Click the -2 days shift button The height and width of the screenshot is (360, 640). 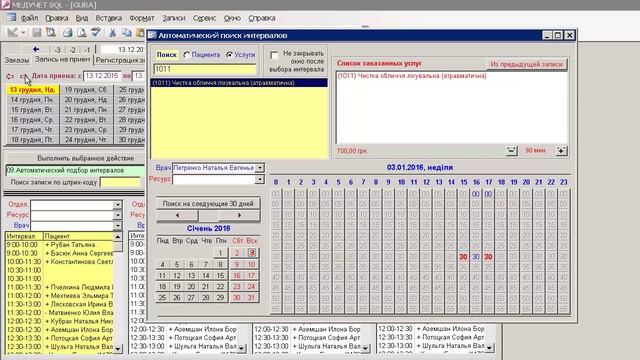tap(72, 50)
